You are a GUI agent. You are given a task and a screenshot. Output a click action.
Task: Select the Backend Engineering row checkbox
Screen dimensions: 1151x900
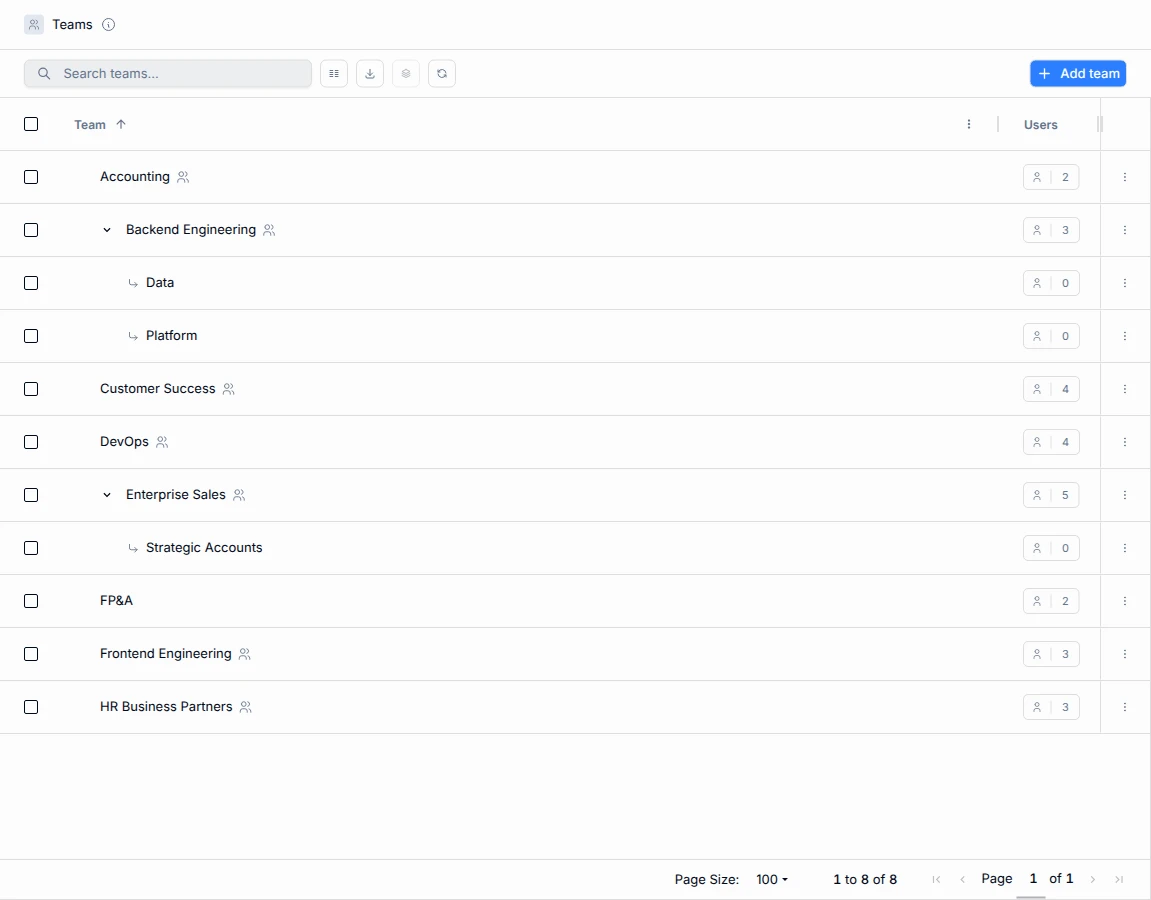(x=31, y=230)
